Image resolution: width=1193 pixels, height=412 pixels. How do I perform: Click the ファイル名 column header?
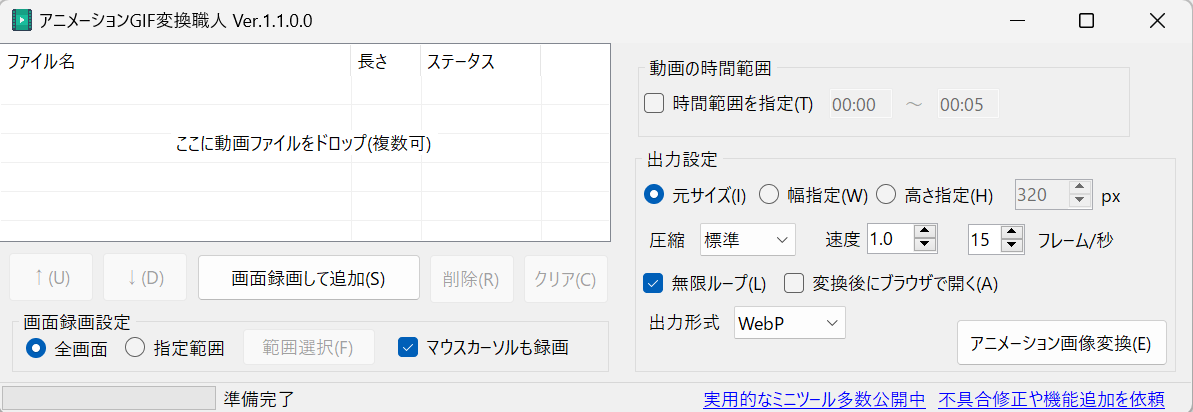(x=175, y=61)
